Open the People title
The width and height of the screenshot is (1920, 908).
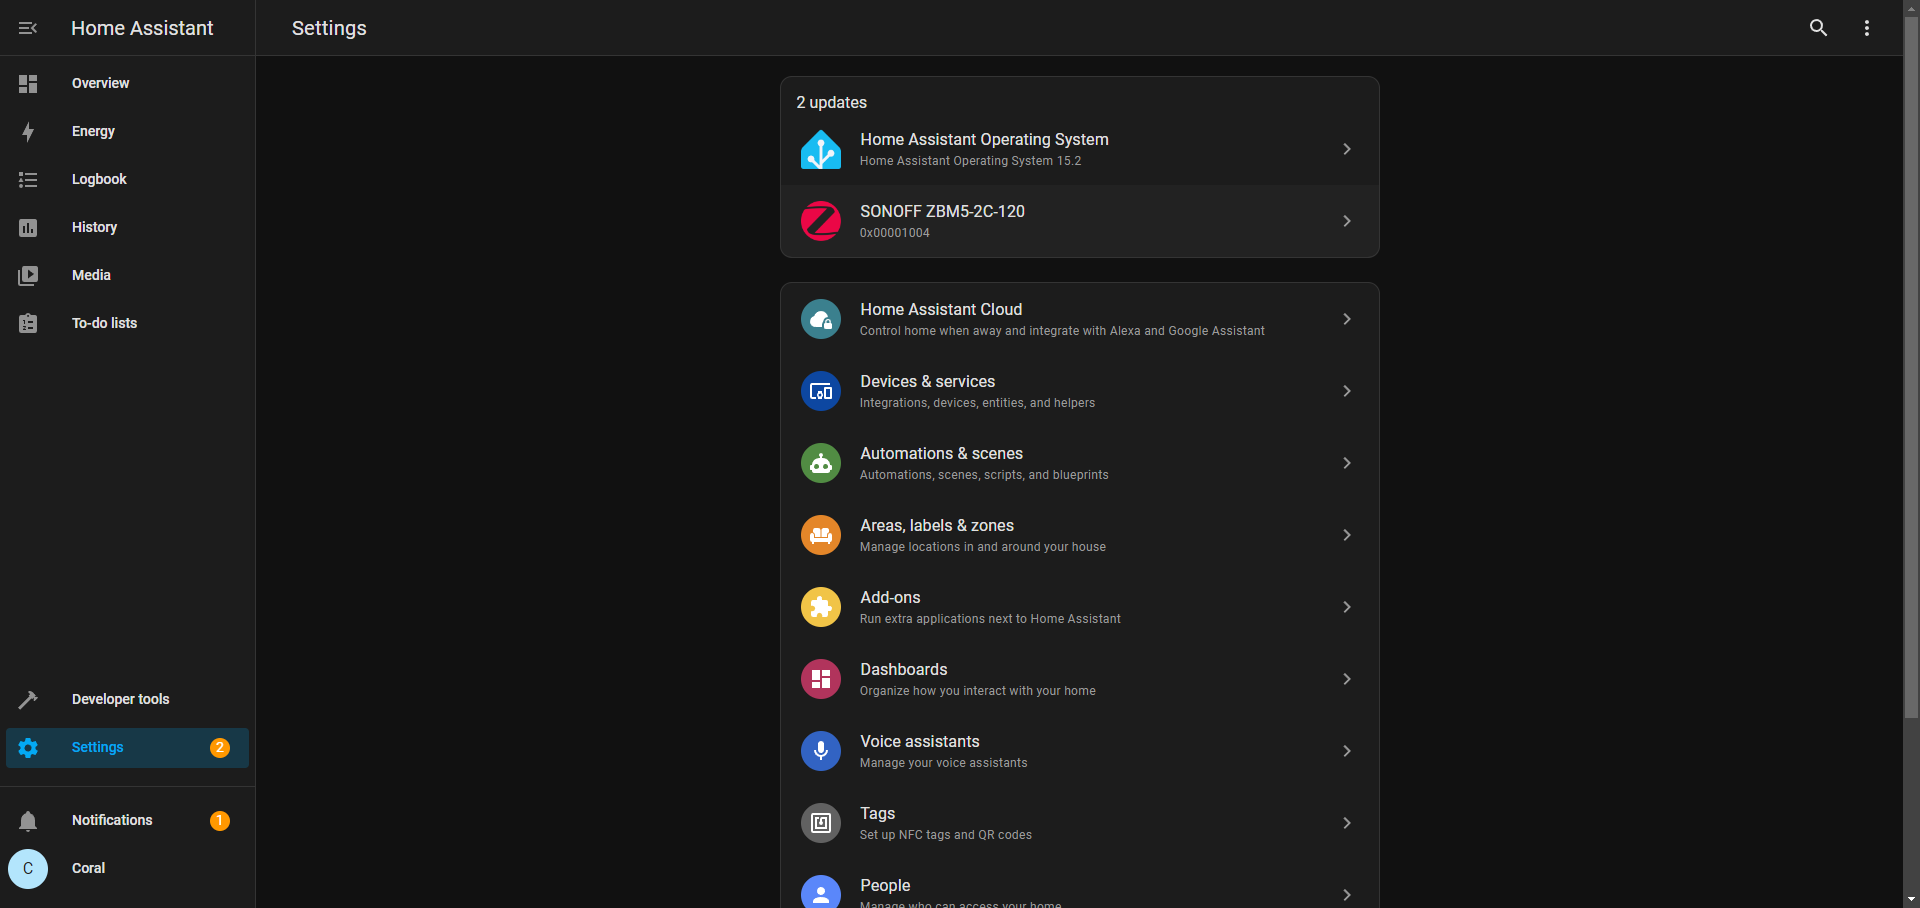[885, 885]
